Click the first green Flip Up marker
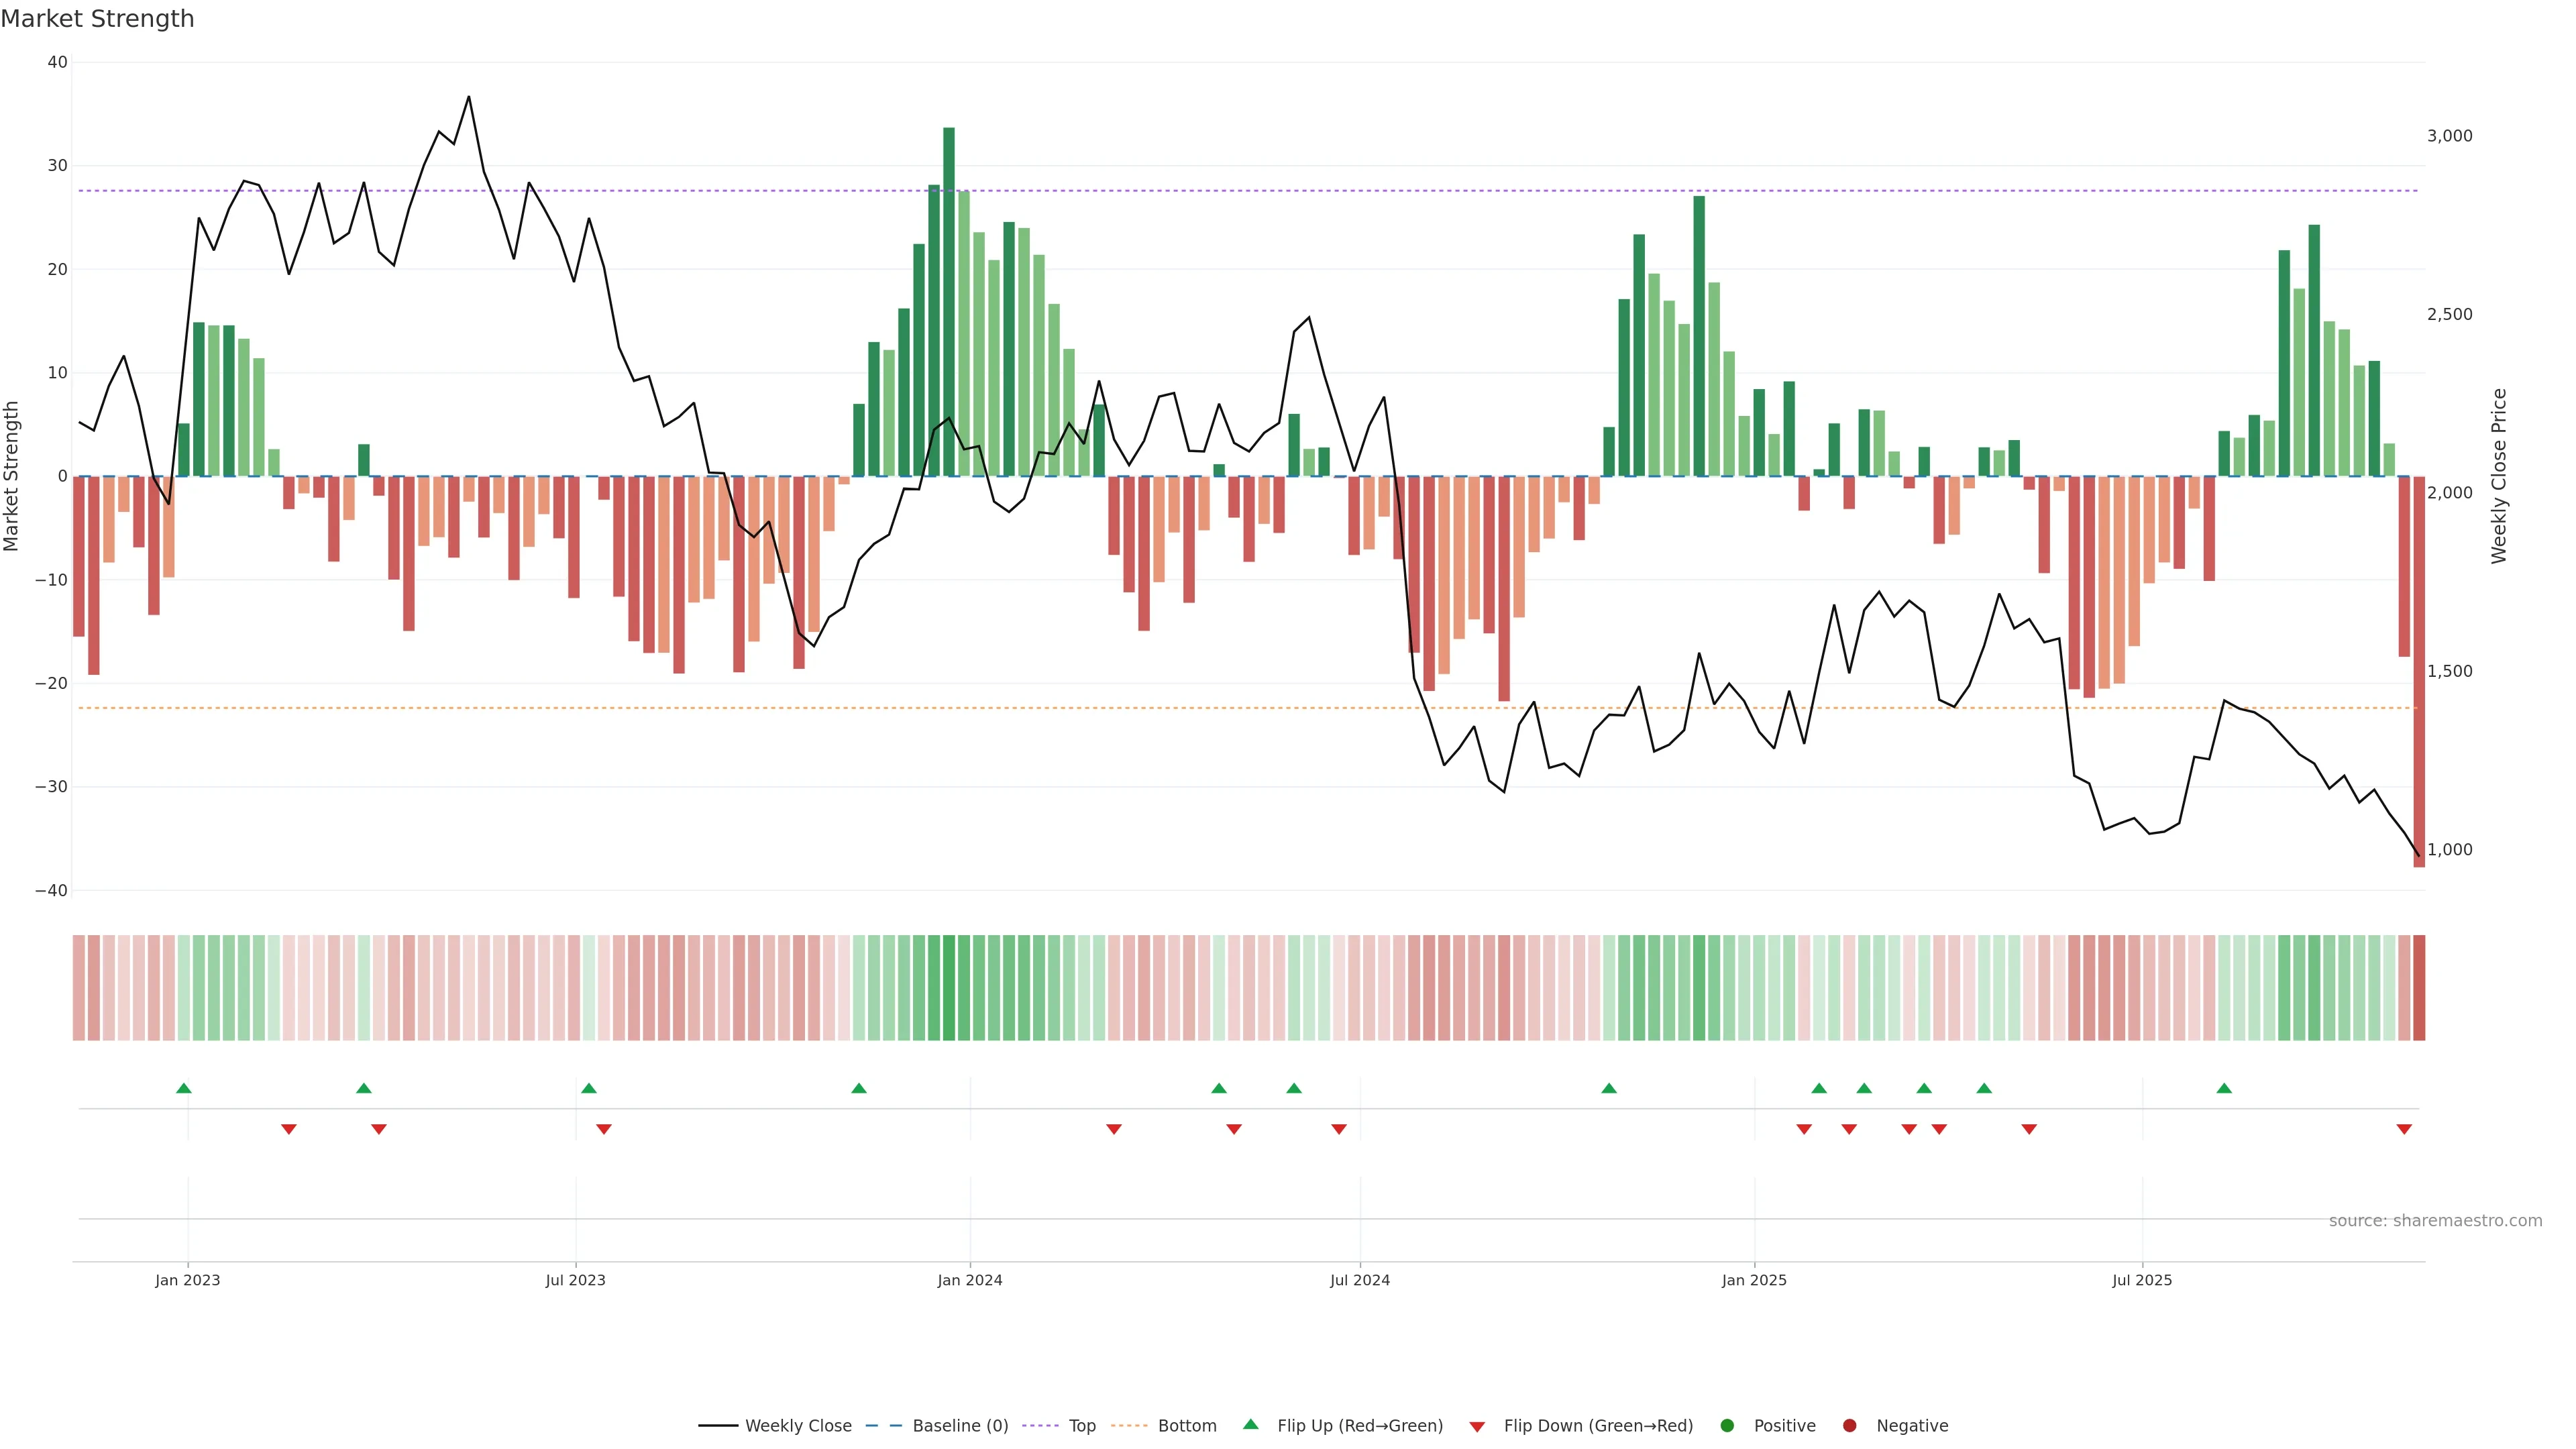Image resolution: width=2576 pixels, height=1449 pixels. [184, 1088]
